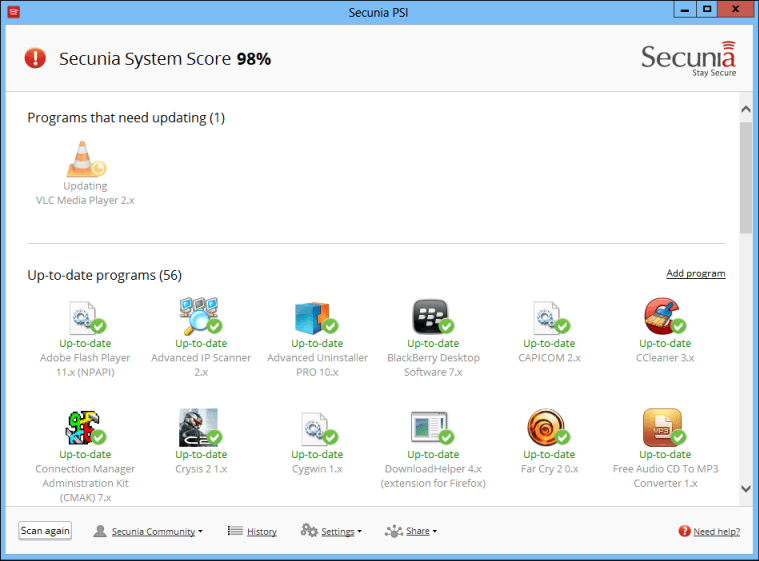Viewport: 759px width, 561px height.
Task: Open the Adobe Flash Player program icon
Action: coord(86,318)
